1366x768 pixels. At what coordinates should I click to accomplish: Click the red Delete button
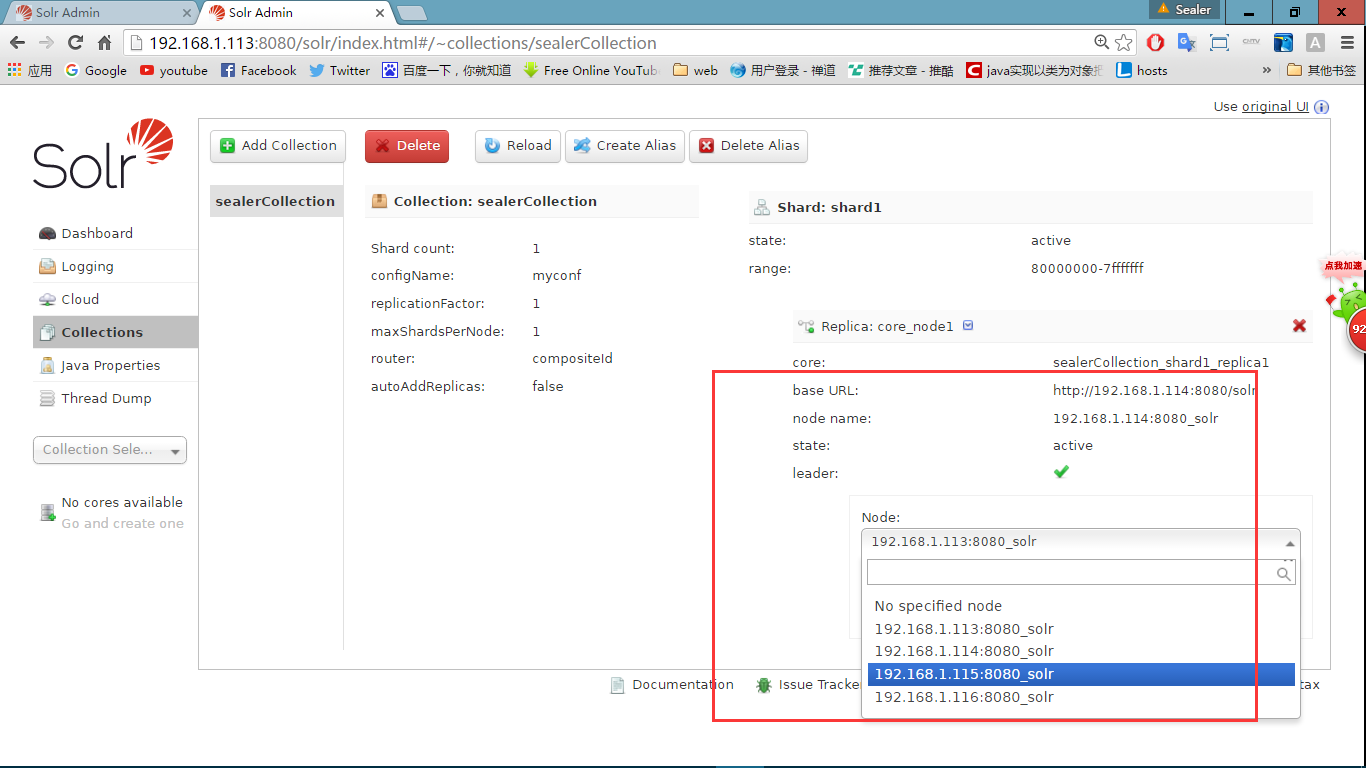pos(407,146)
